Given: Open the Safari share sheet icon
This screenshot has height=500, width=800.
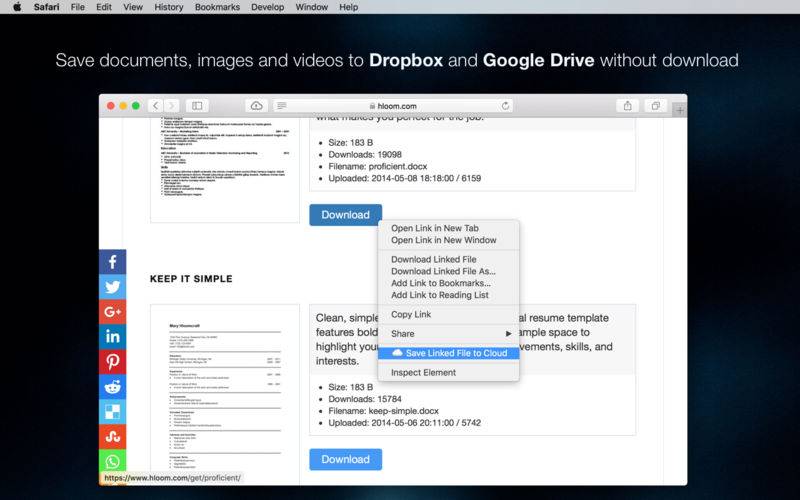Looking at the screenshot, I should (628, 106).
